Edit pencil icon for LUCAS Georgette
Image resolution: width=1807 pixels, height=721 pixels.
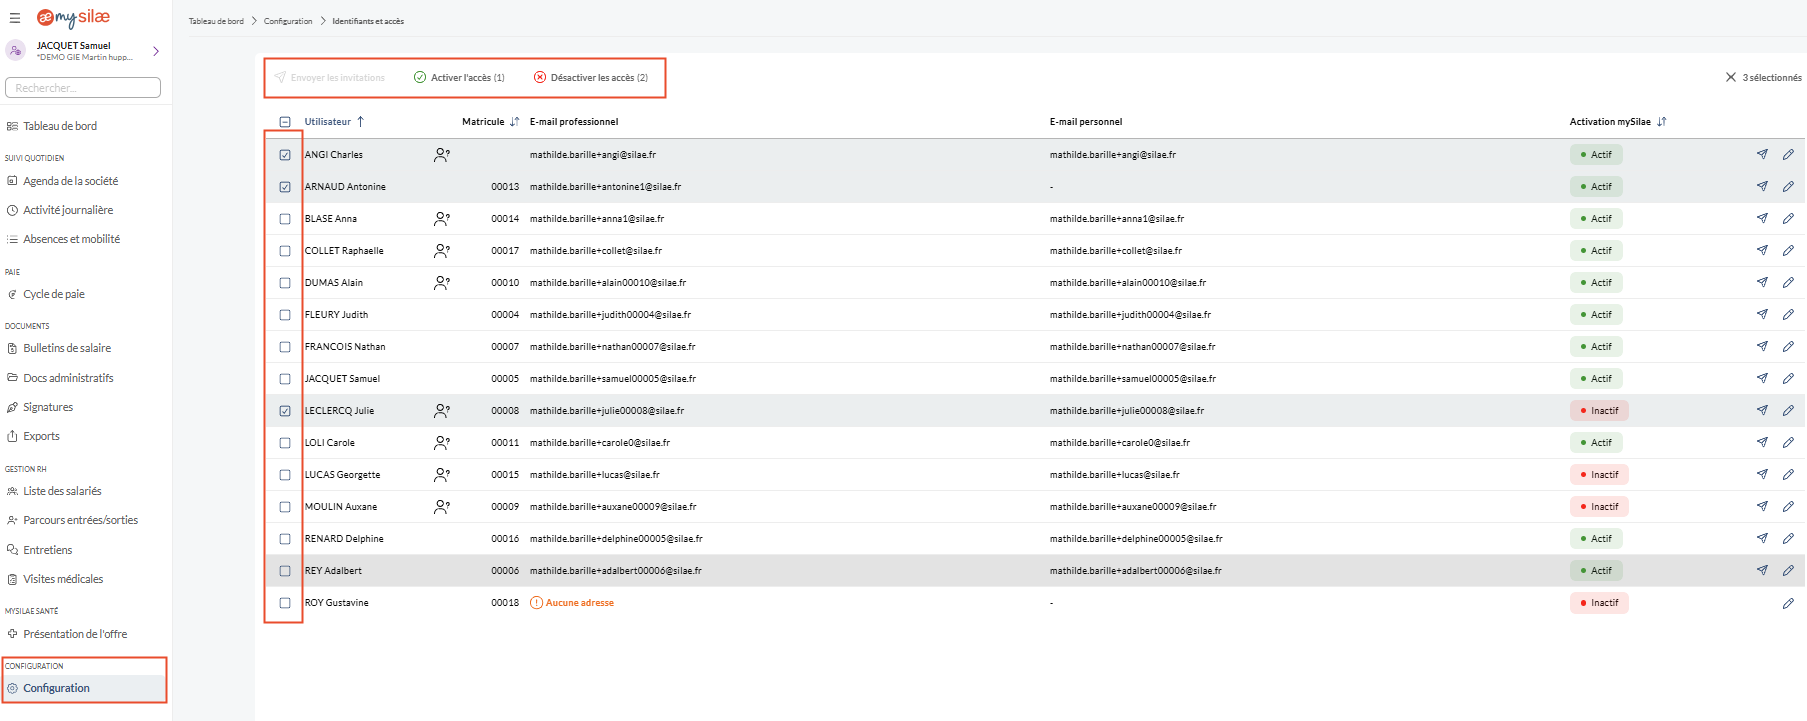[x=1788, y=474]
